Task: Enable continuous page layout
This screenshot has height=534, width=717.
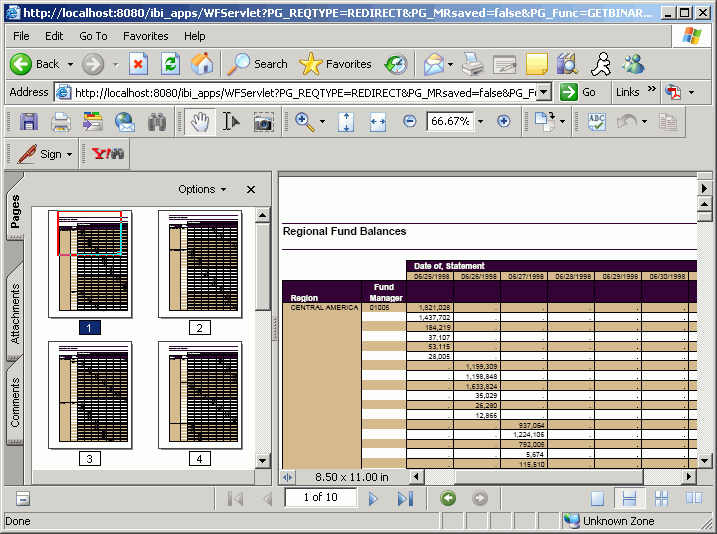Action: pos(629,498)
